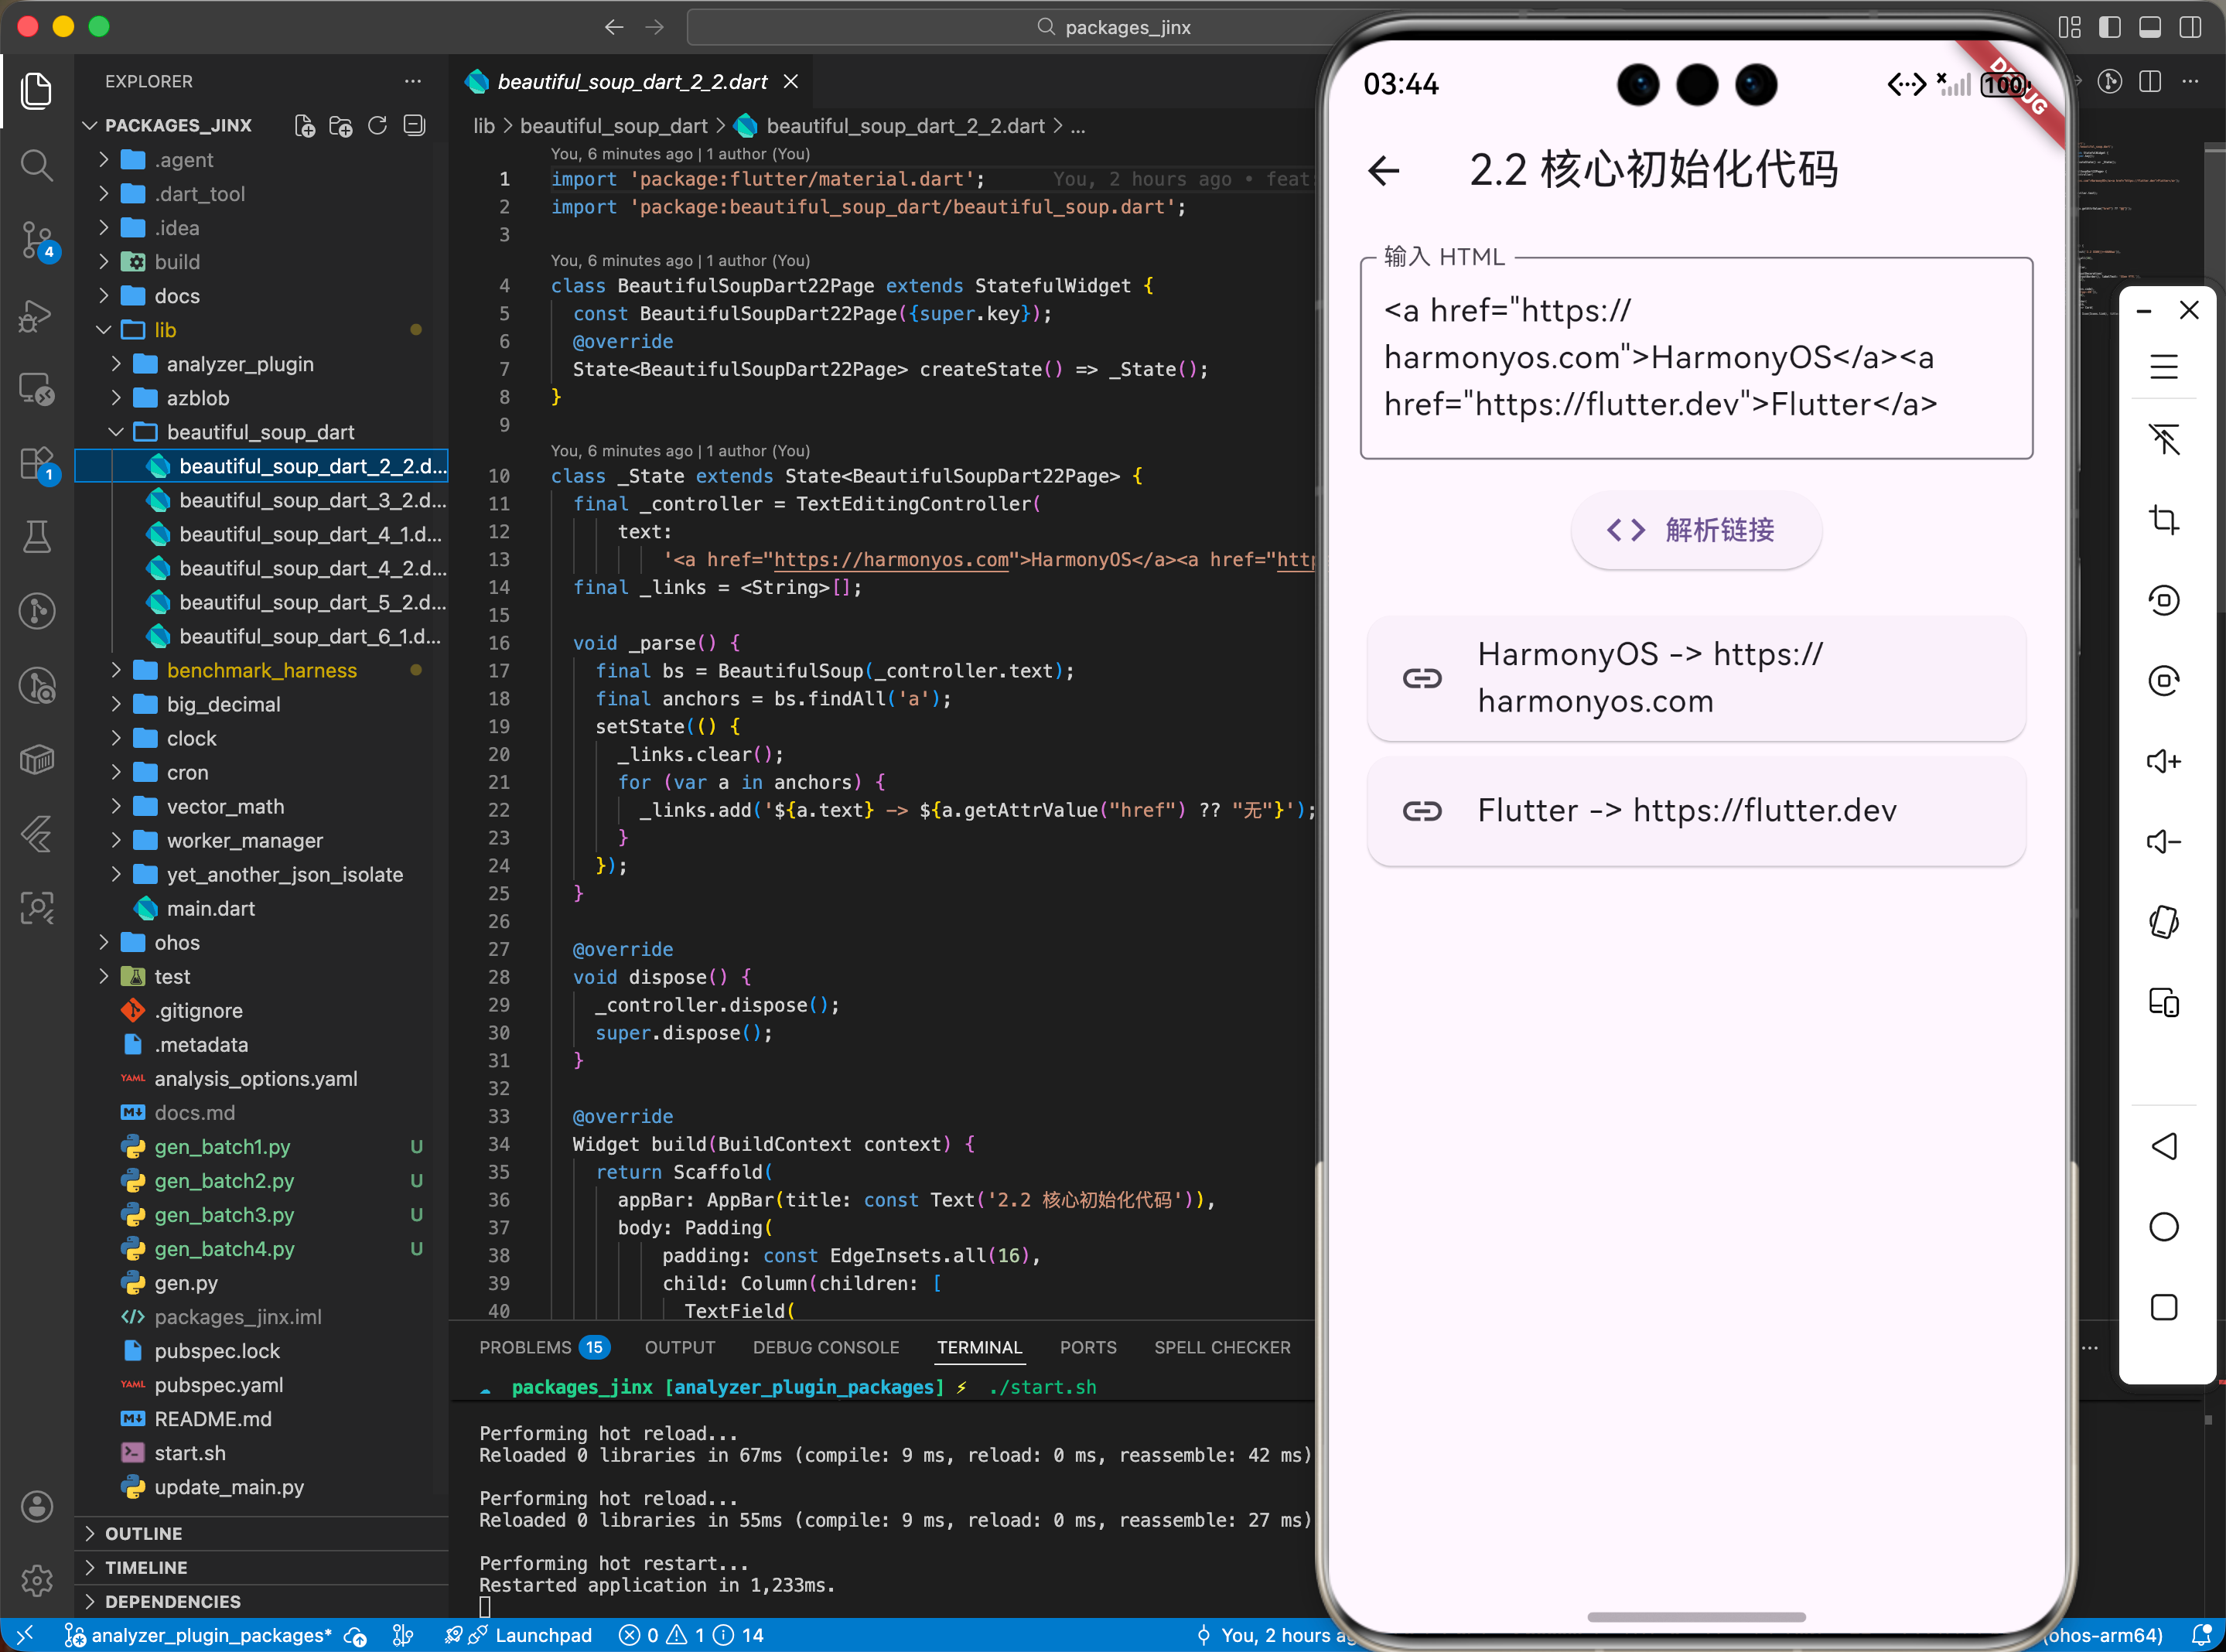Expand the OUTLINE section
This screenshot has height=1652, width=2226.
click(143, 1533)
